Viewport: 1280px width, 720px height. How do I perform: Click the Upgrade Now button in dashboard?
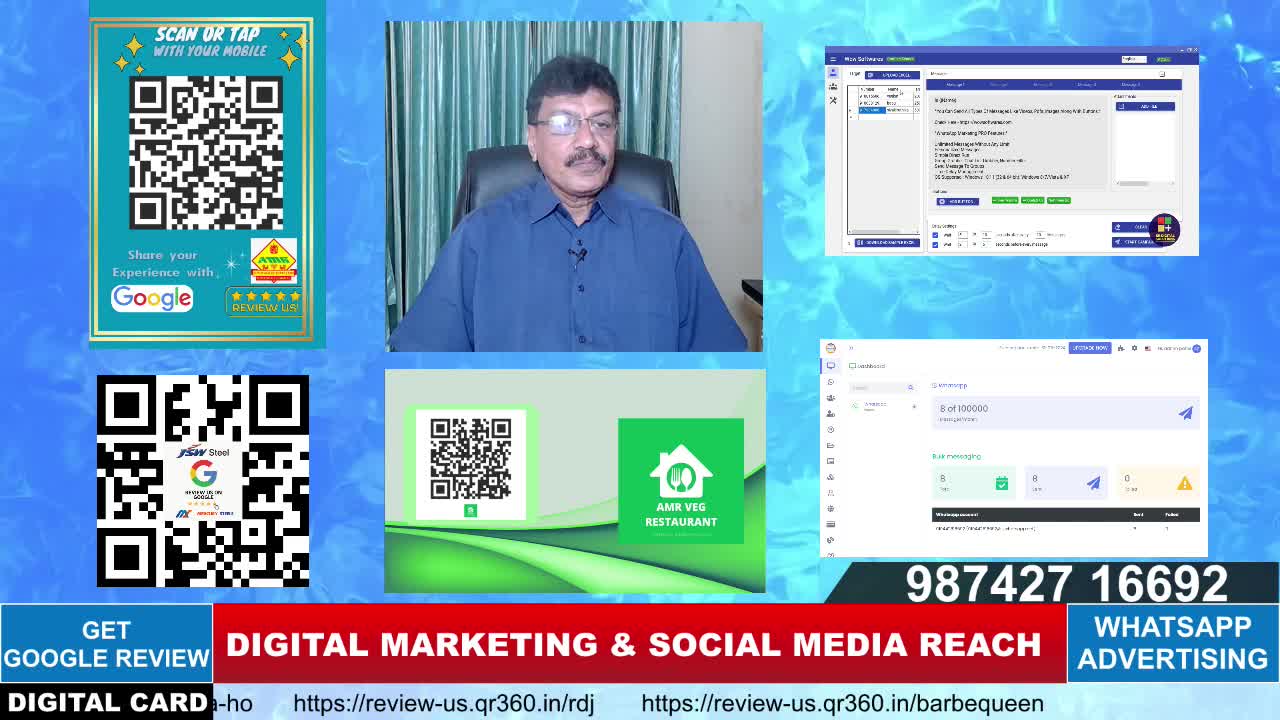tap(1089, 348)
